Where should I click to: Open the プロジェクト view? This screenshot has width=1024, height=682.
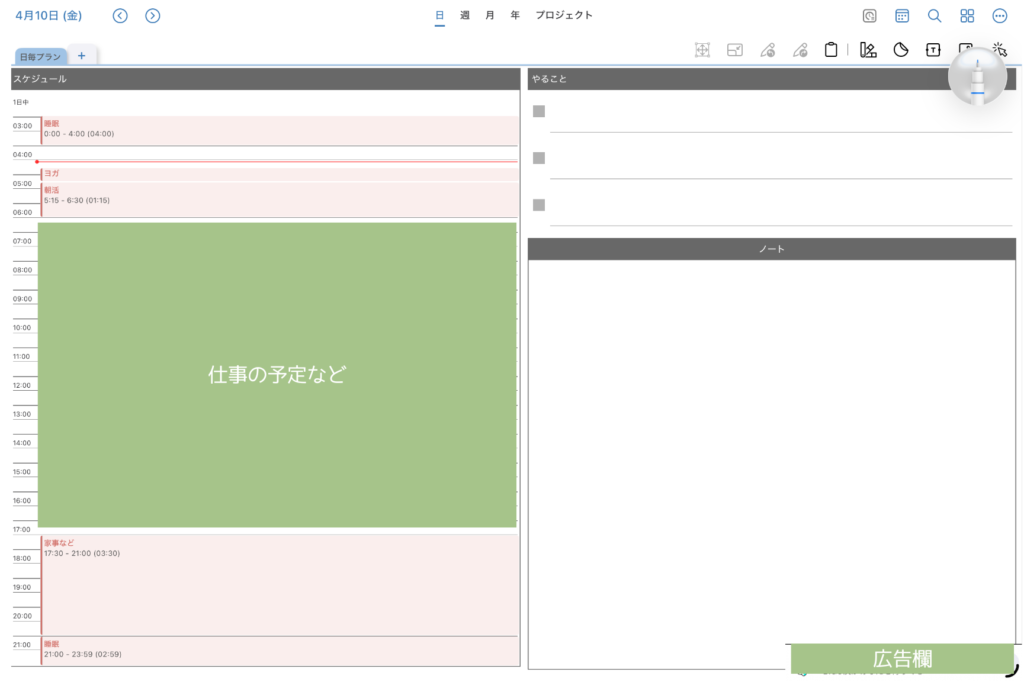click(x=564, y=15)
